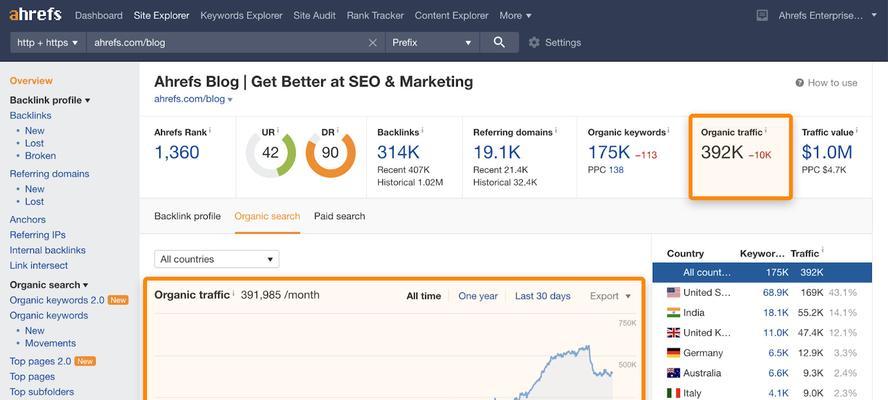Click the Germany flag icon

673,353
